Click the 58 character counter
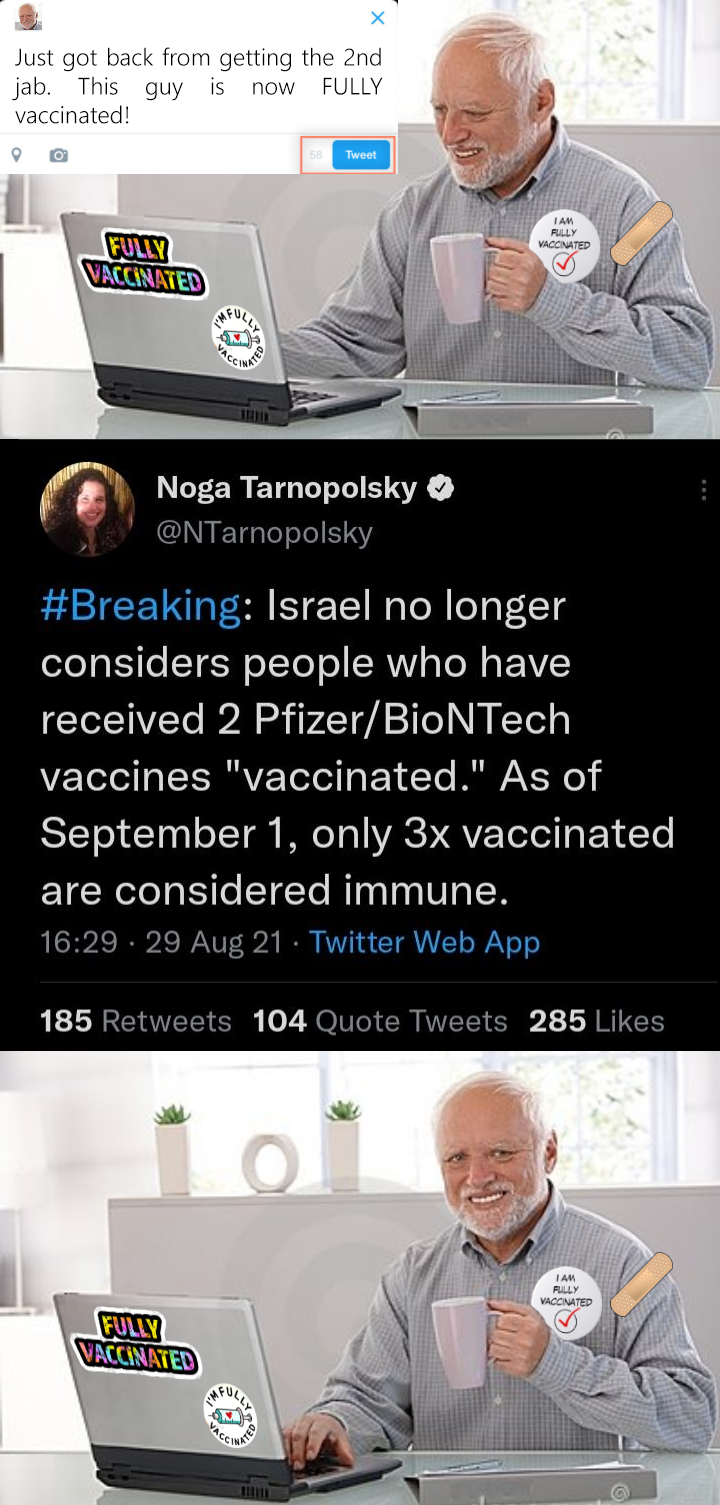Screen dimensions: 720x1505 (315, 155)
